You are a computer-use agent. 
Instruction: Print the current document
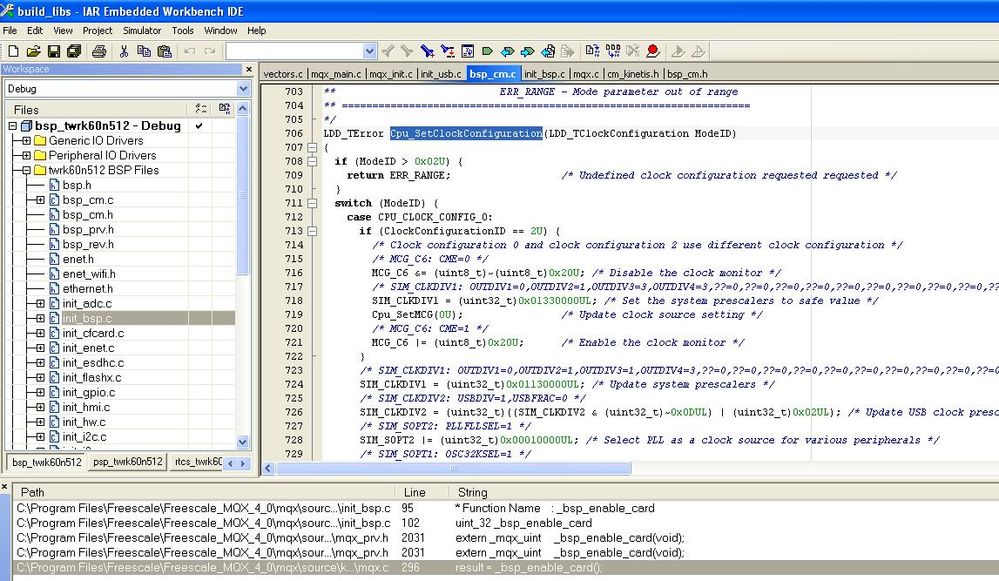point(99,51)
